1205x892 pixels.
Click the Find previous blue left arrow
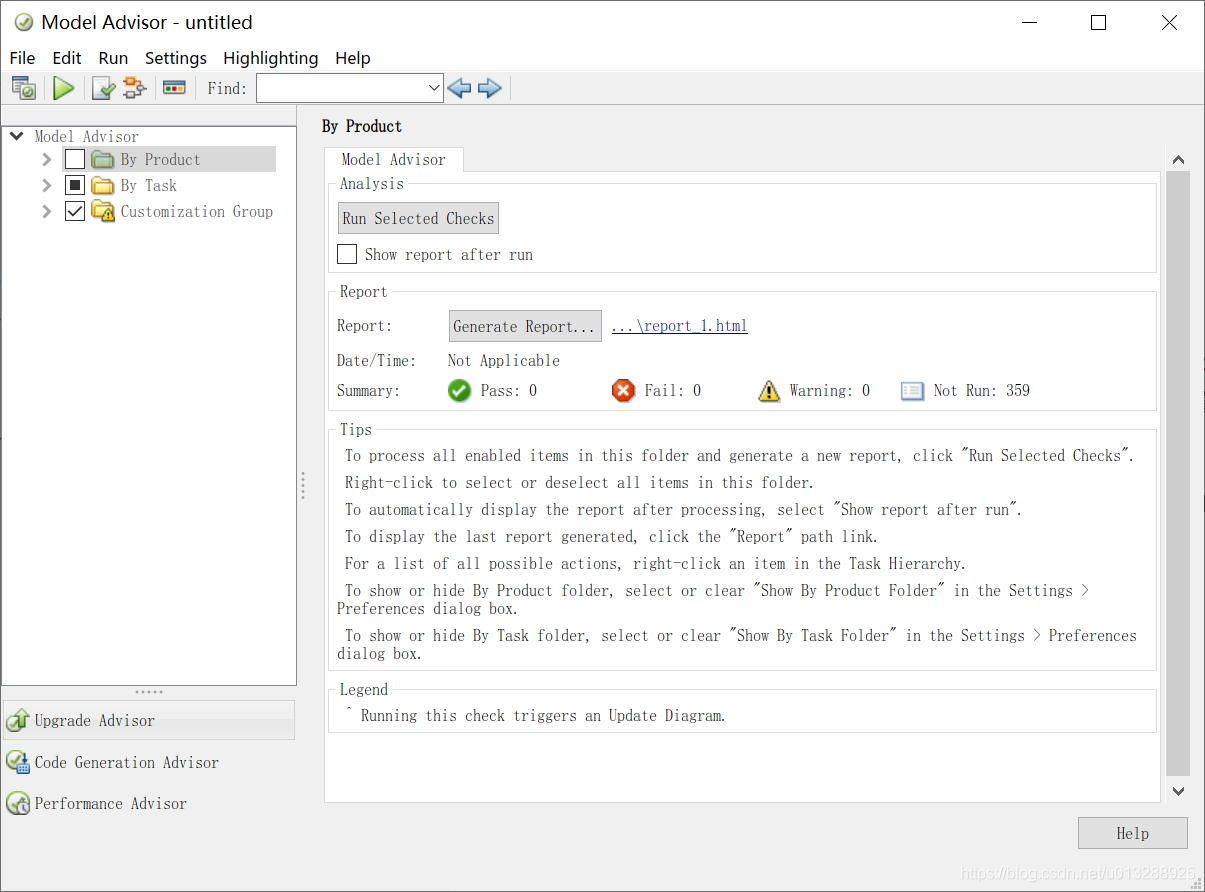(x=459, y=88)
